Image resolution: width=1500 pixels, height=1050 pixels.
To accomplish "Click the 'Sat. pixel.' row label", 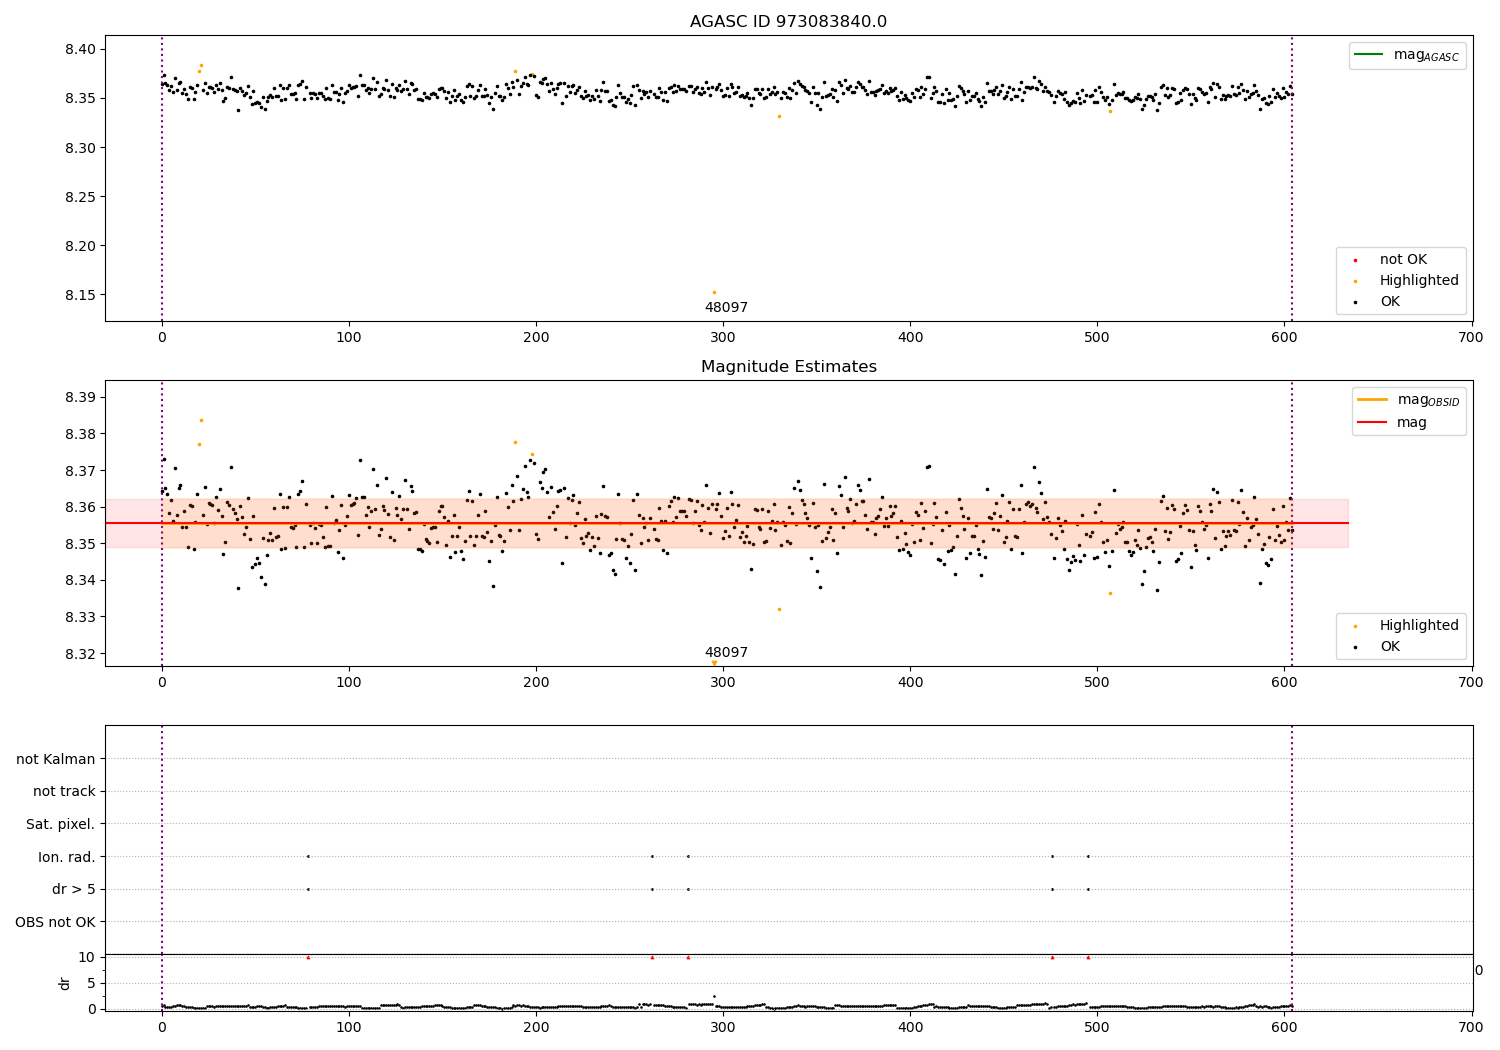I will 60,824.
